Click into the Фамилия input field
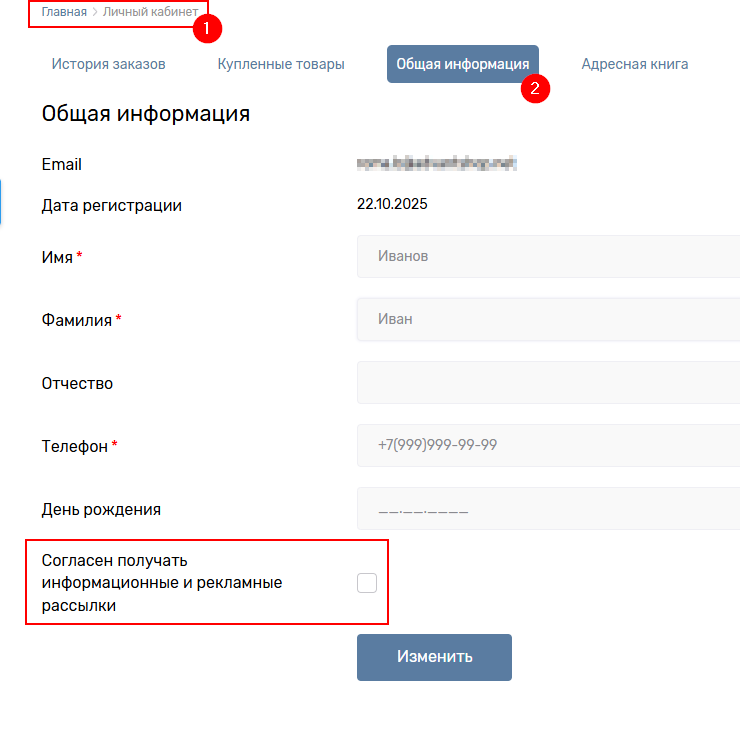The image size is (740, 740). tap(548, 319)
